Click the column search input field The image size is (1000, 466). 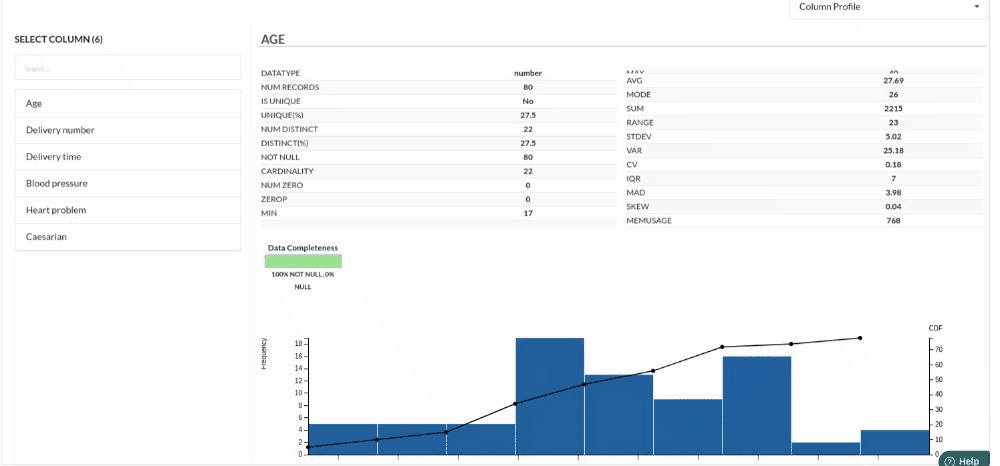128,68
